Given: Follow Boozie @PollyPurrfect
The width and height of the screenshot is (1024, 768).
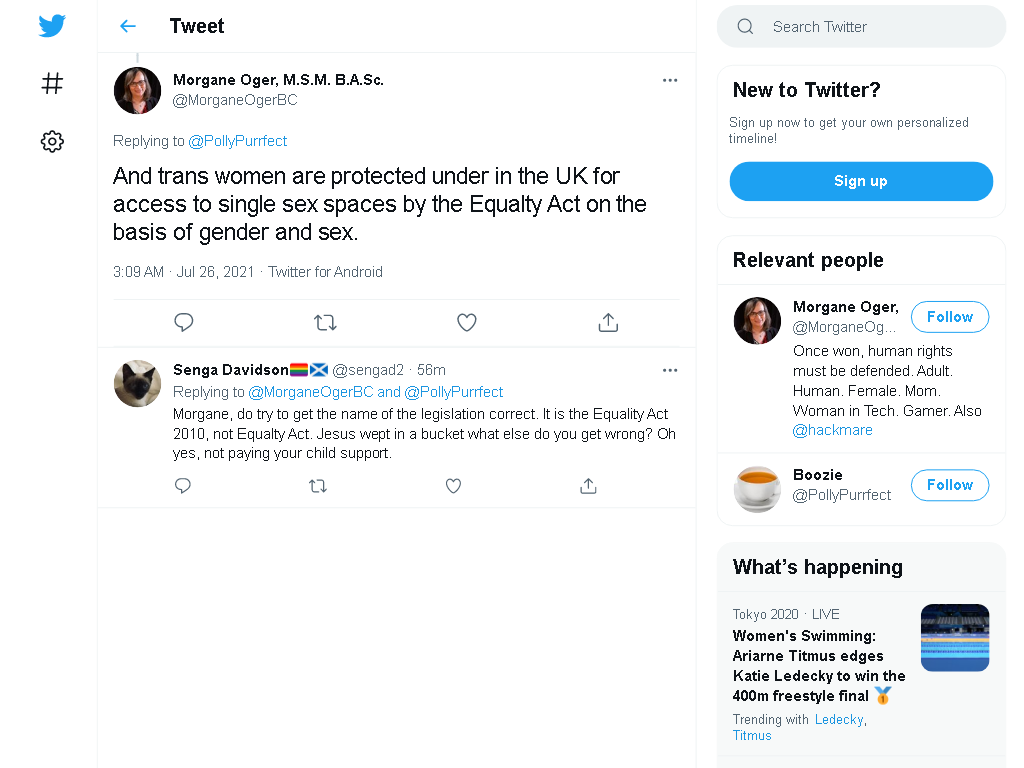Looking at the screenshot, I should (950, 485).
